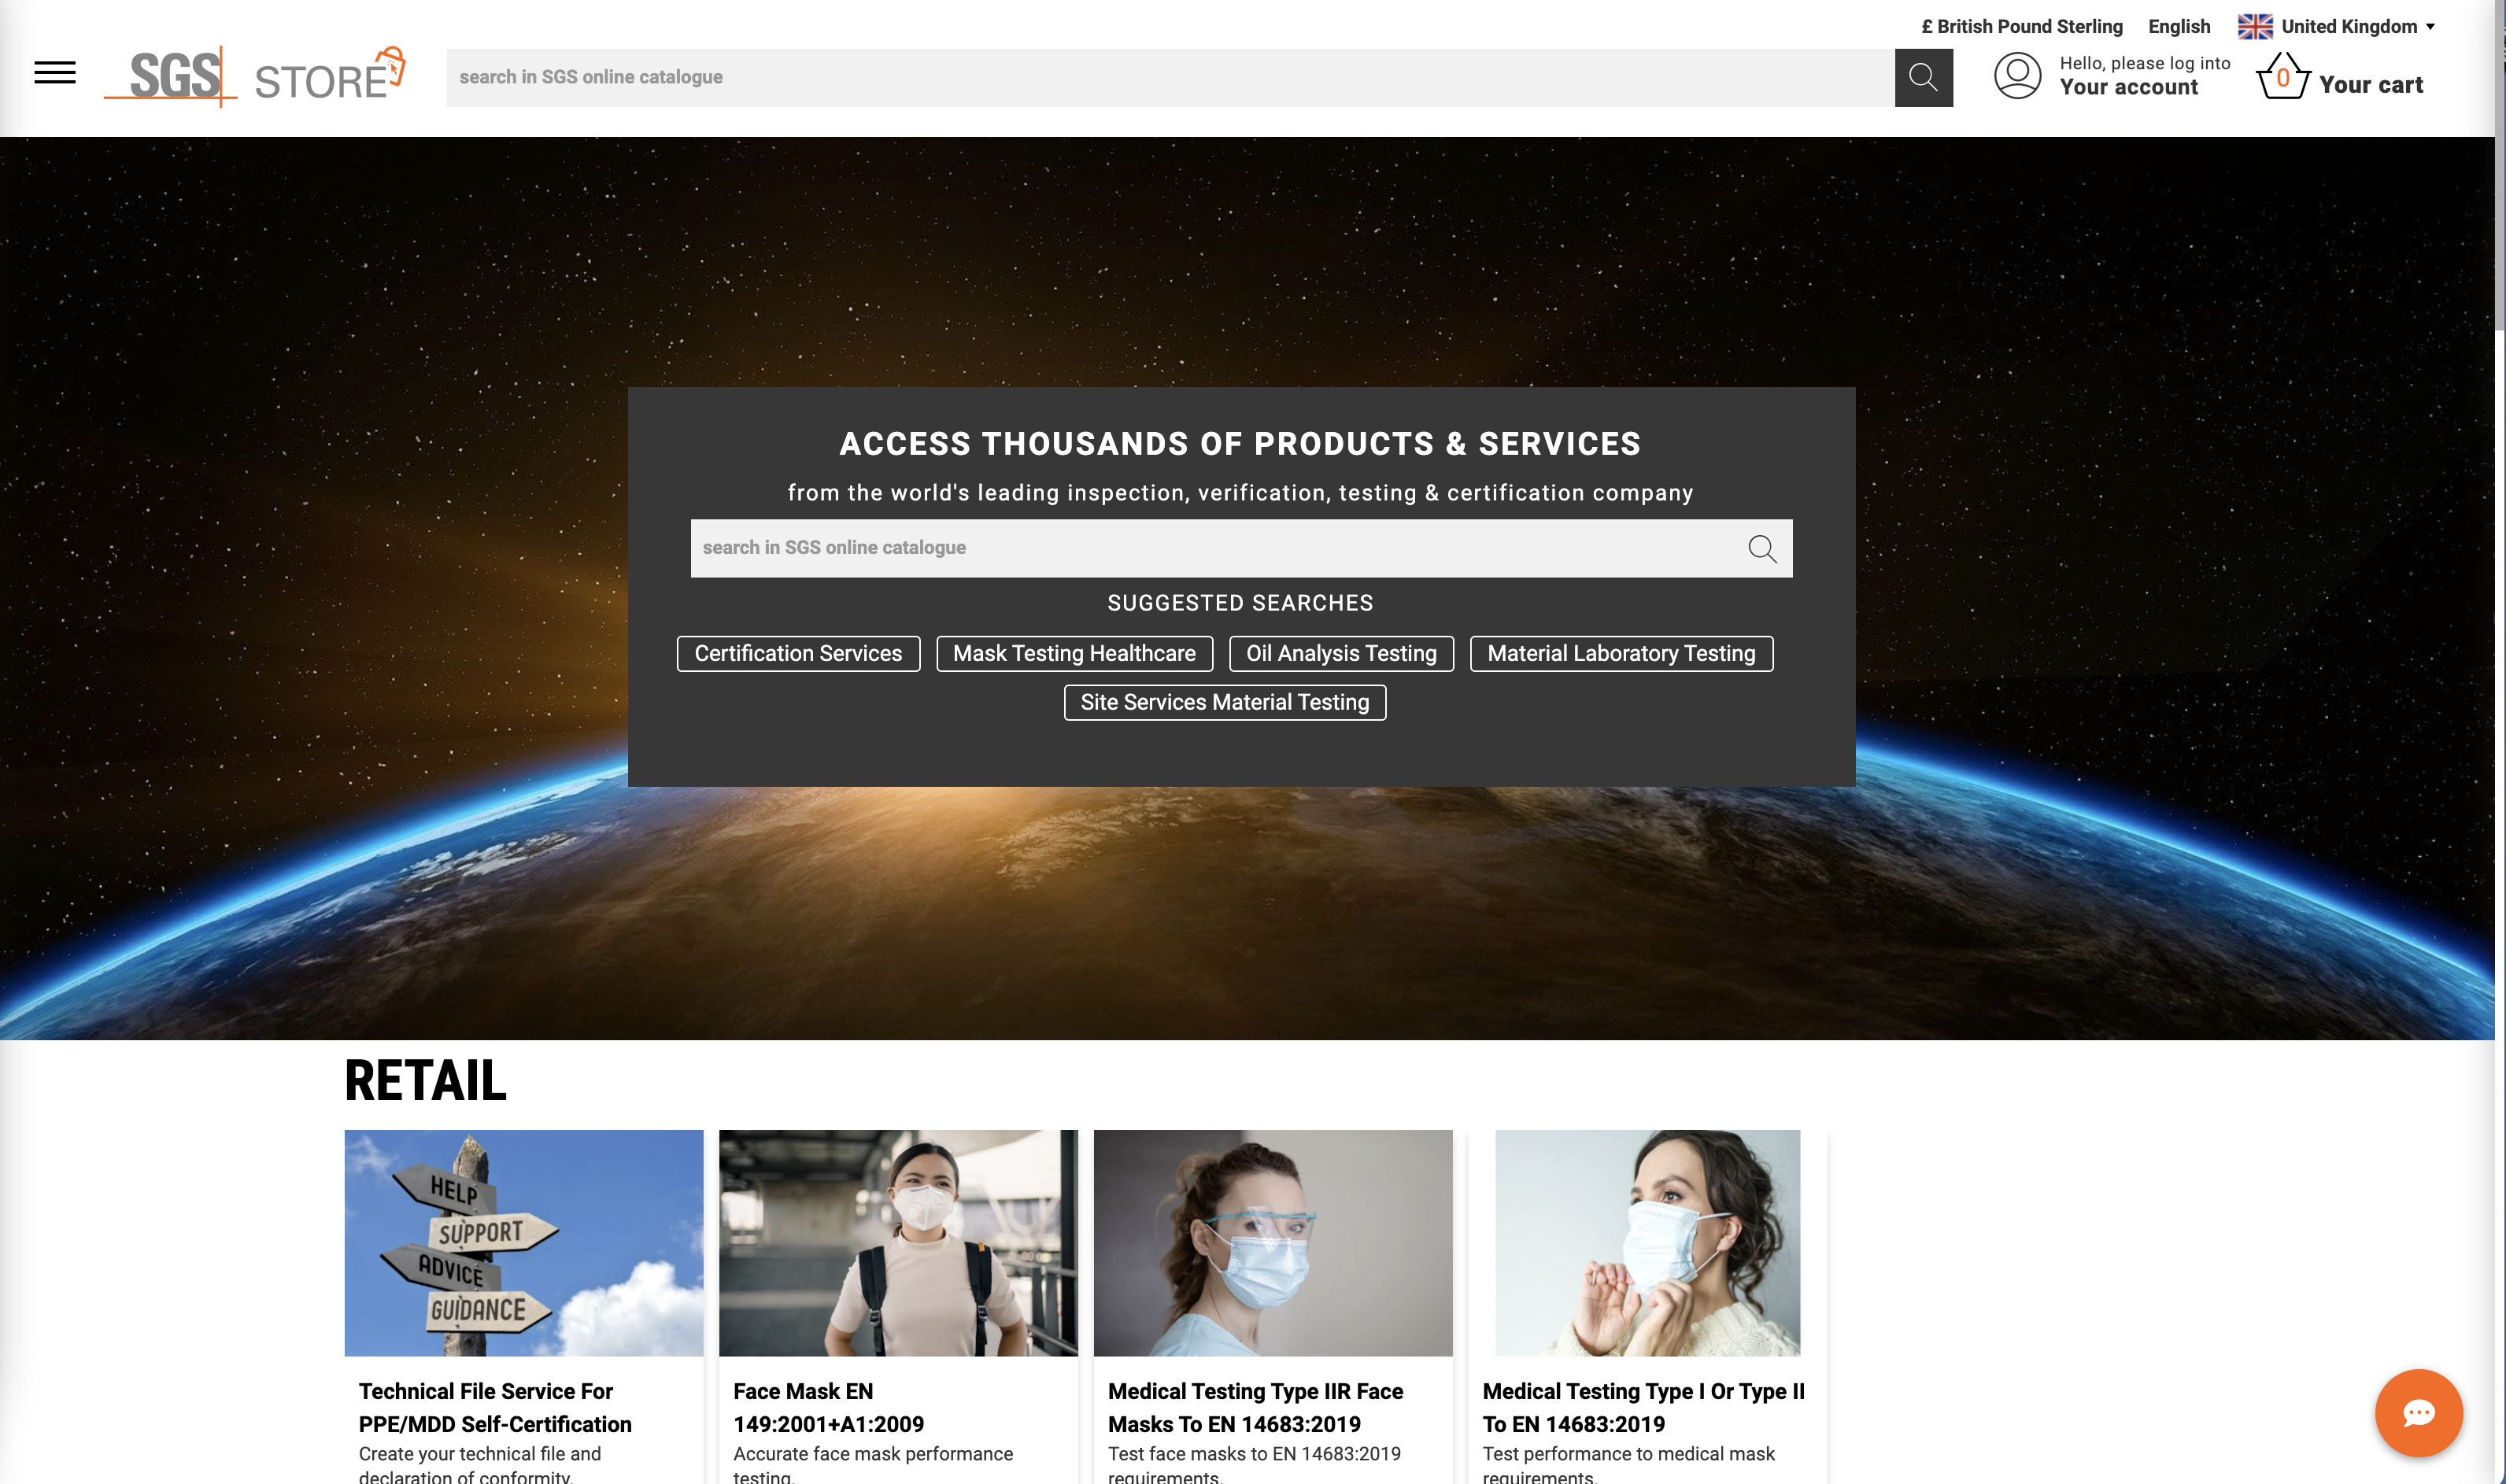Open the woman adjusting surgical mask thumbnail
This screenshot has width=2506, height=1484.
pyautogui.click(x=1647, y=1243)
